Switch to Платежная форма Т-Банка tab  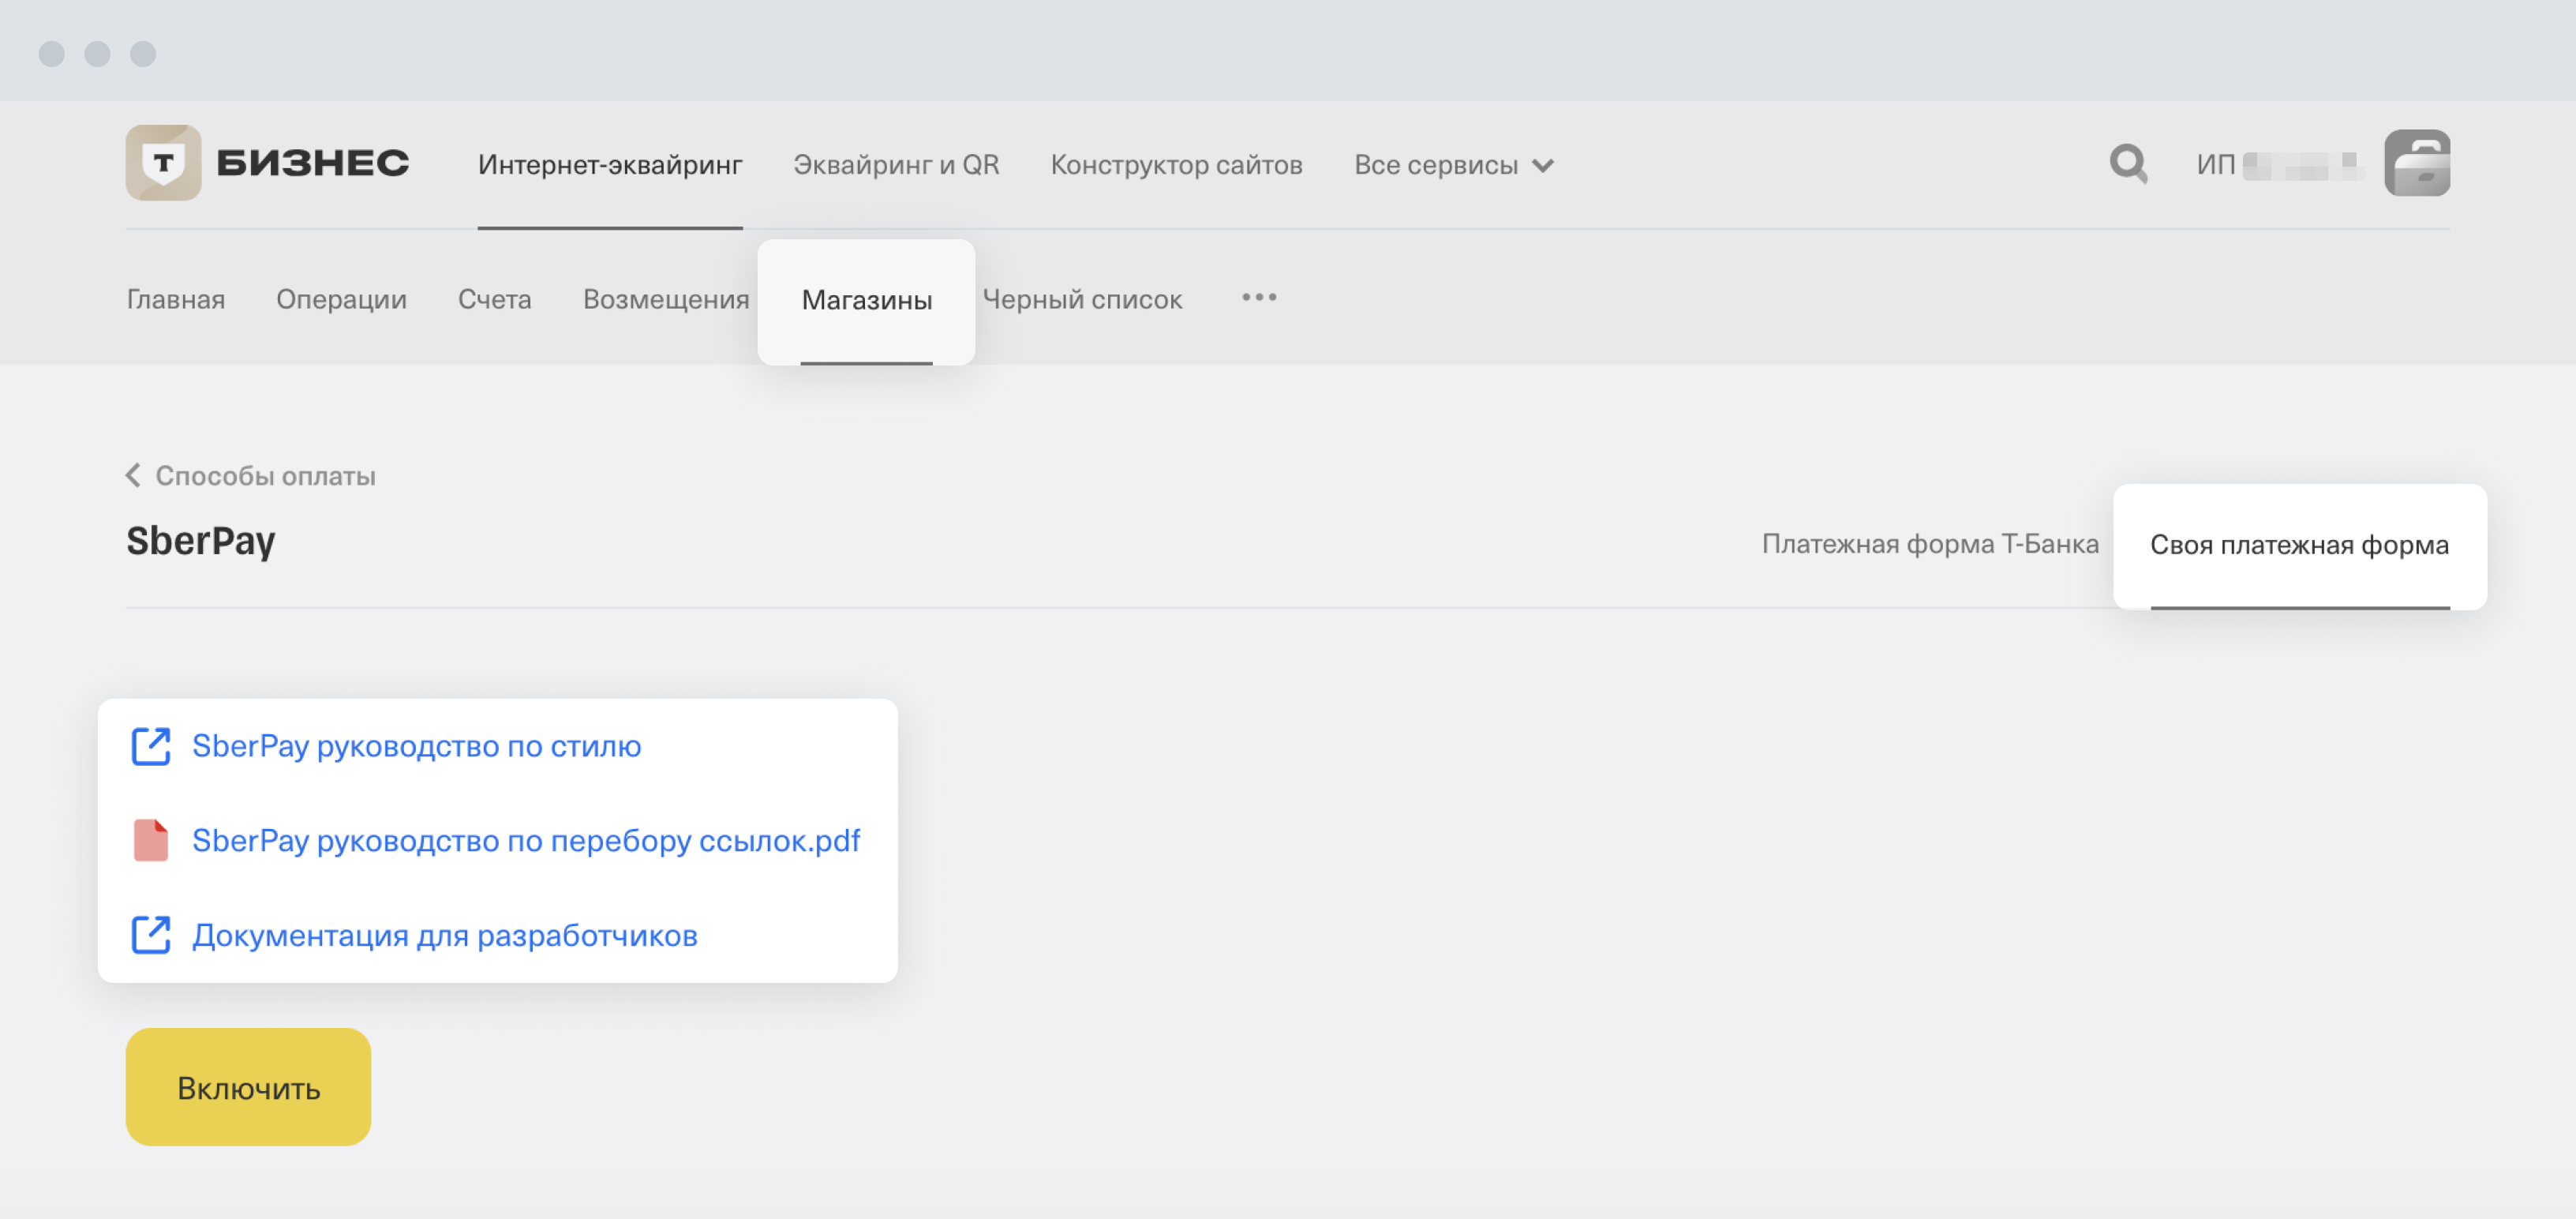click(1930, 544)
